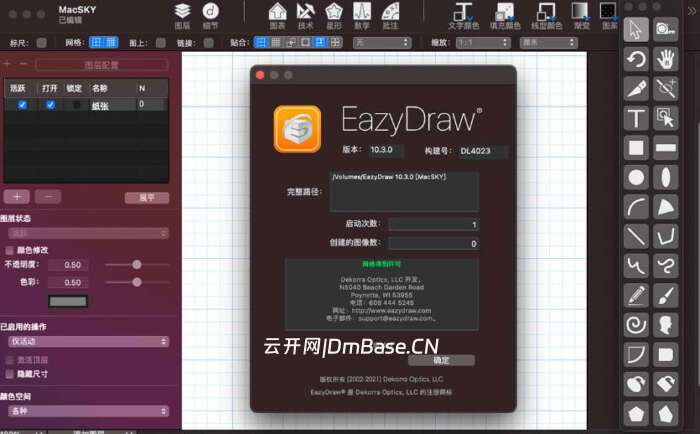Open the 文字颜色 (Text Color) picker
The width and height of the screenshot is (700, 434).
(463, 16)
